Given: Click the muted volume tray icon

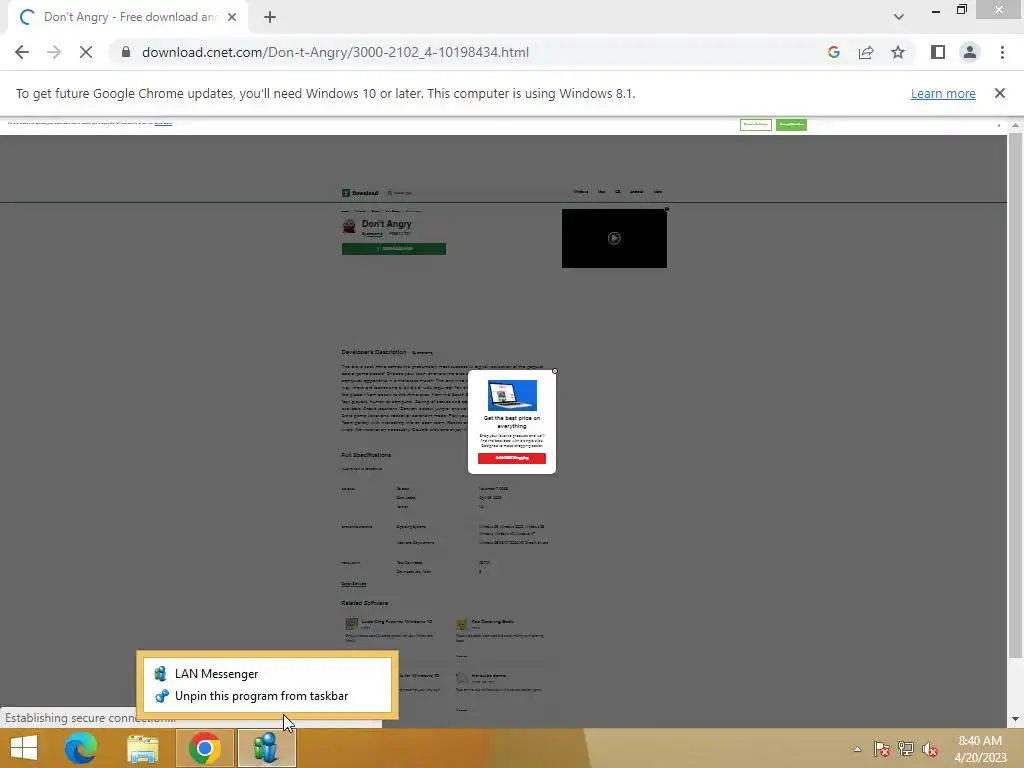Looking at the screenshot, I should tap(930, 749).
